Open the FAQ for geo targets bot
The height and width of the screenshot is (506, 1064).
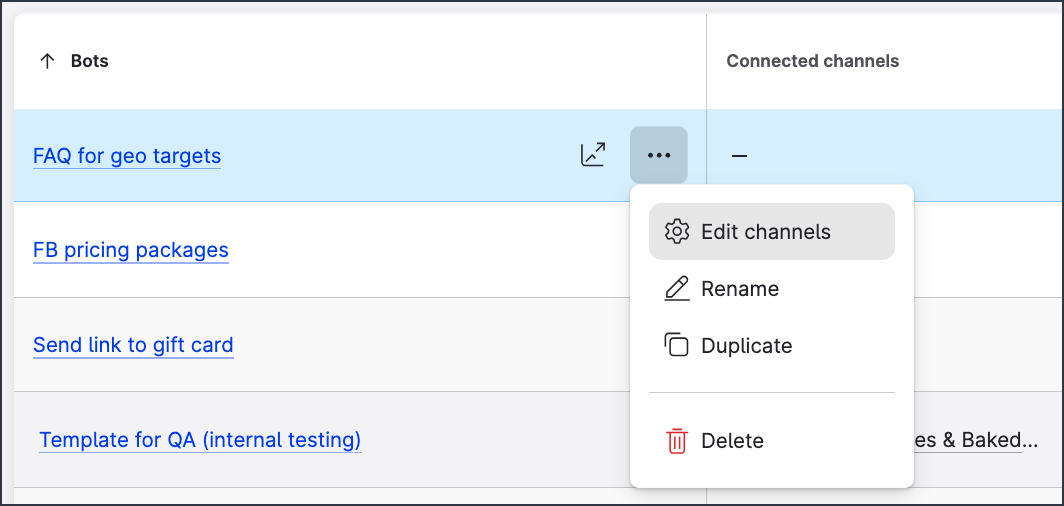[x=127, y=156]
